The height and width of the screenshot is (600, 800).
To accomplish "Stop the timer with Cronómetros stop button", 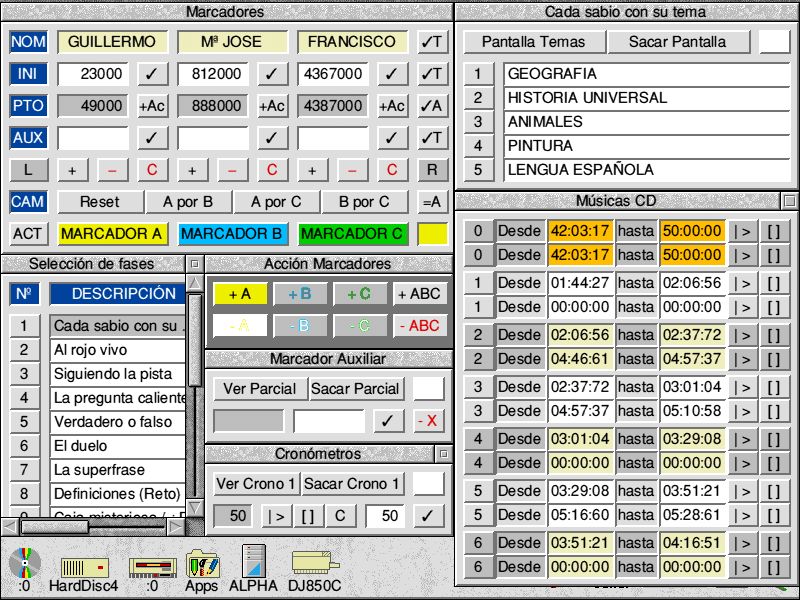I will tap(308, 516).
